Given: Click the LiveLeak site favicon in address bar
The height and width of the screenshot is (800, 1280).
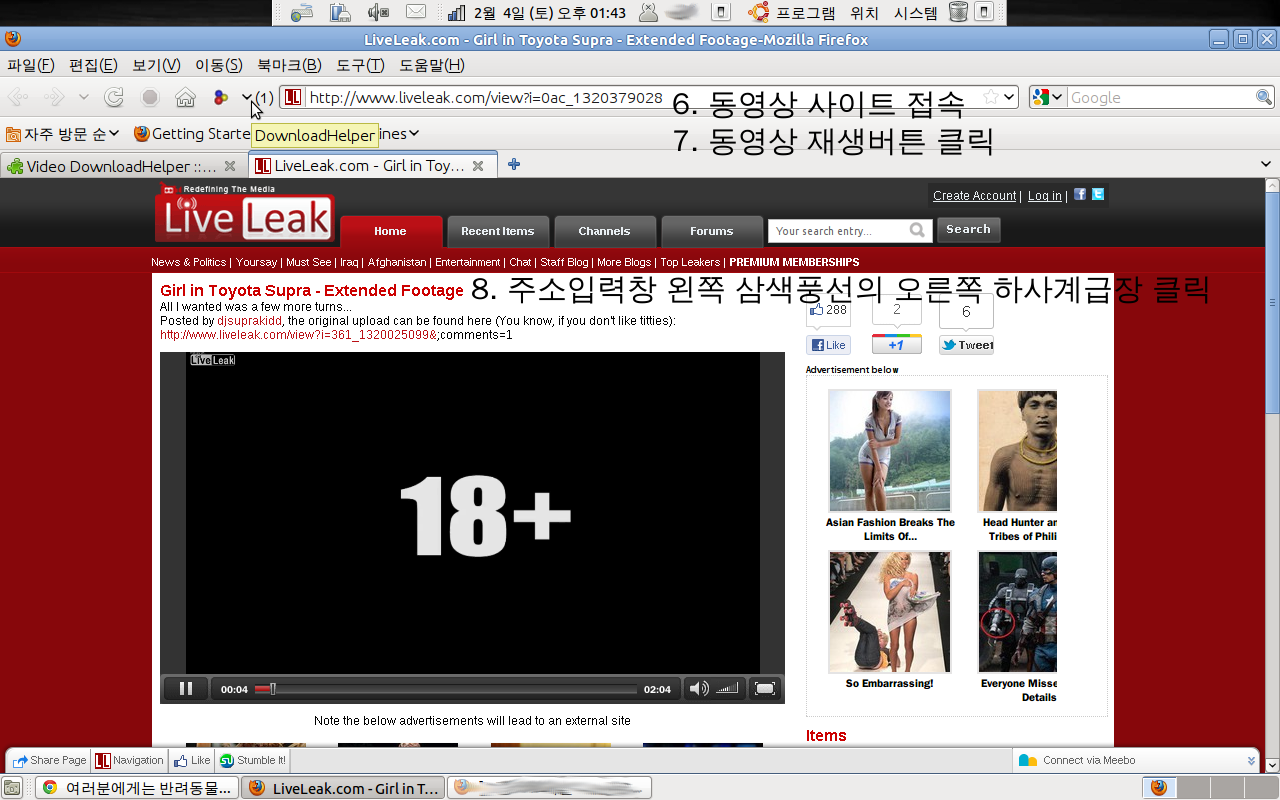Looking at the screenshot, I should click(x=292, y=97).
